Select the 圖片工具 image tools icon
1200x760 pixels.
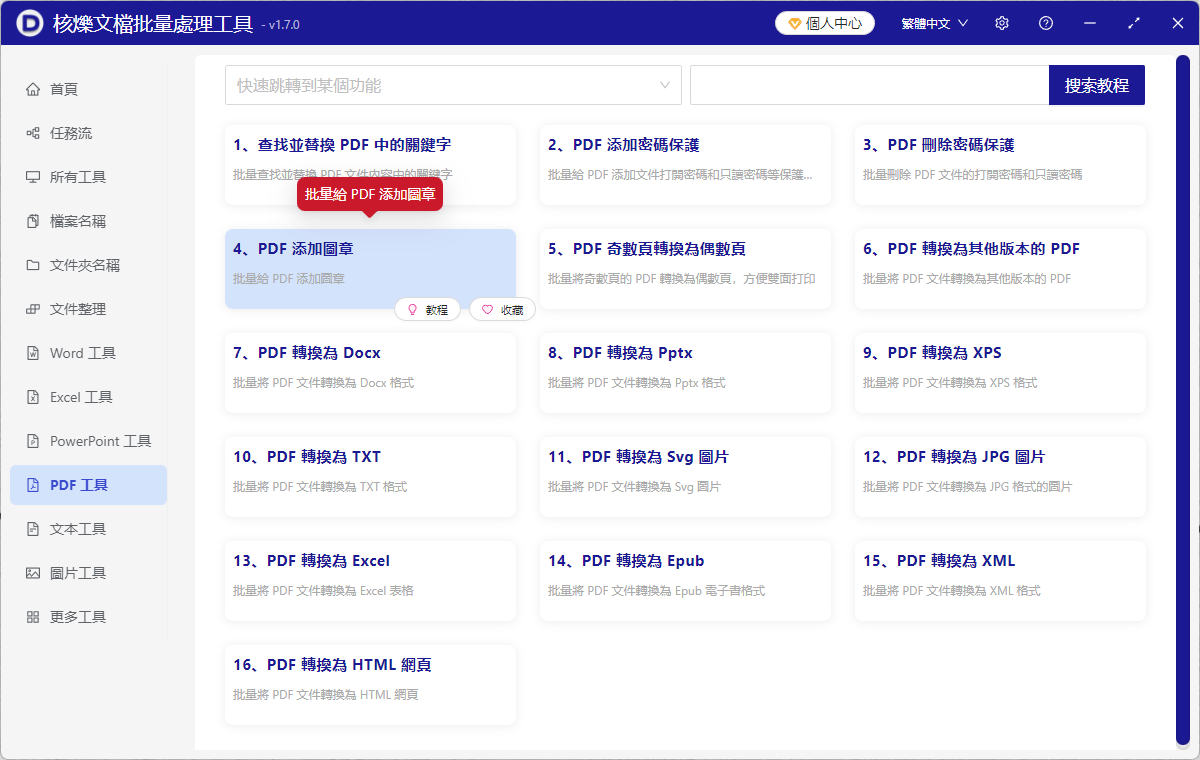34,572
